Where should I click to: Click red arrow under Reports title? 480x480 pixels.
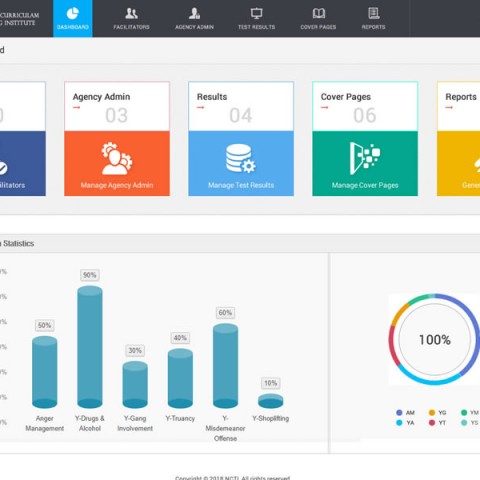[x=449, y=107]
